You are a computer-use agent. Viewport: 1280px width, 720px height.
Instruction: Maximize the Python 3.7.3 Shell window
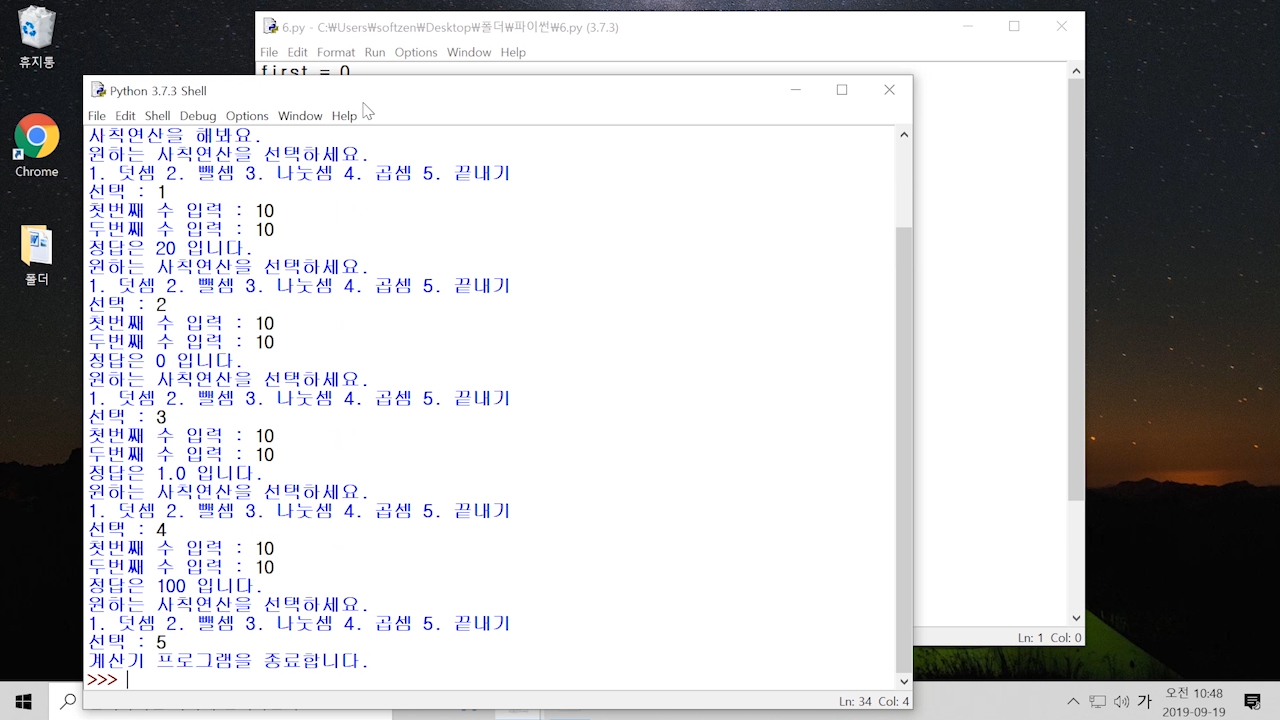coord(842,90)
